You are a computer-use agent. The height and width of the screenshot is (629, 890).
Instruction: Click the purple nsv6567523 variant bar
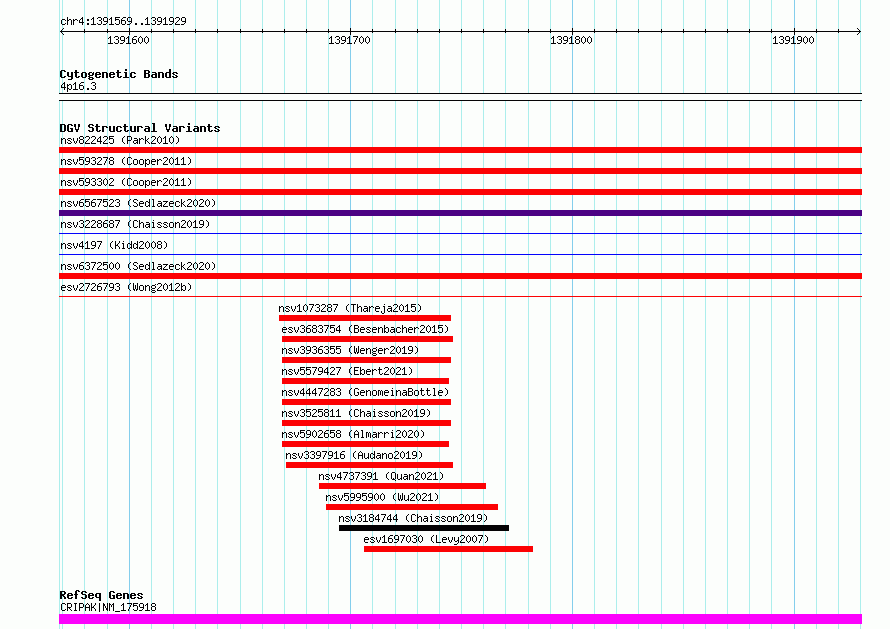click(460, 213)
